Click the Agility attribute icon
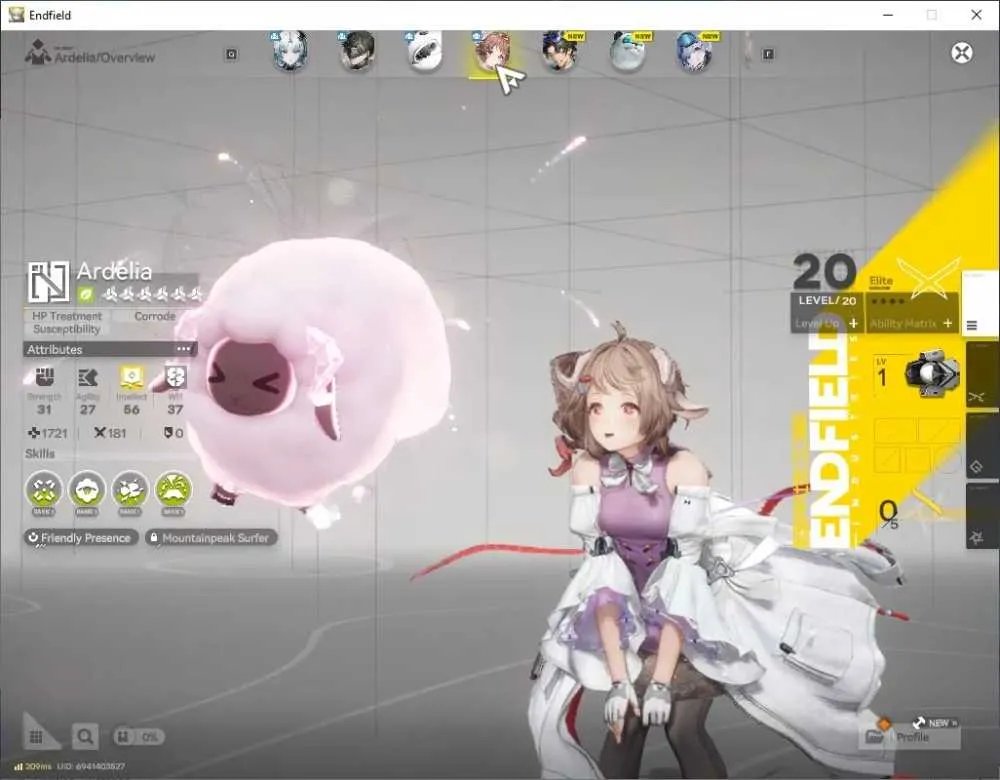Screen dimensions: 1000x780 coord(87,378)
